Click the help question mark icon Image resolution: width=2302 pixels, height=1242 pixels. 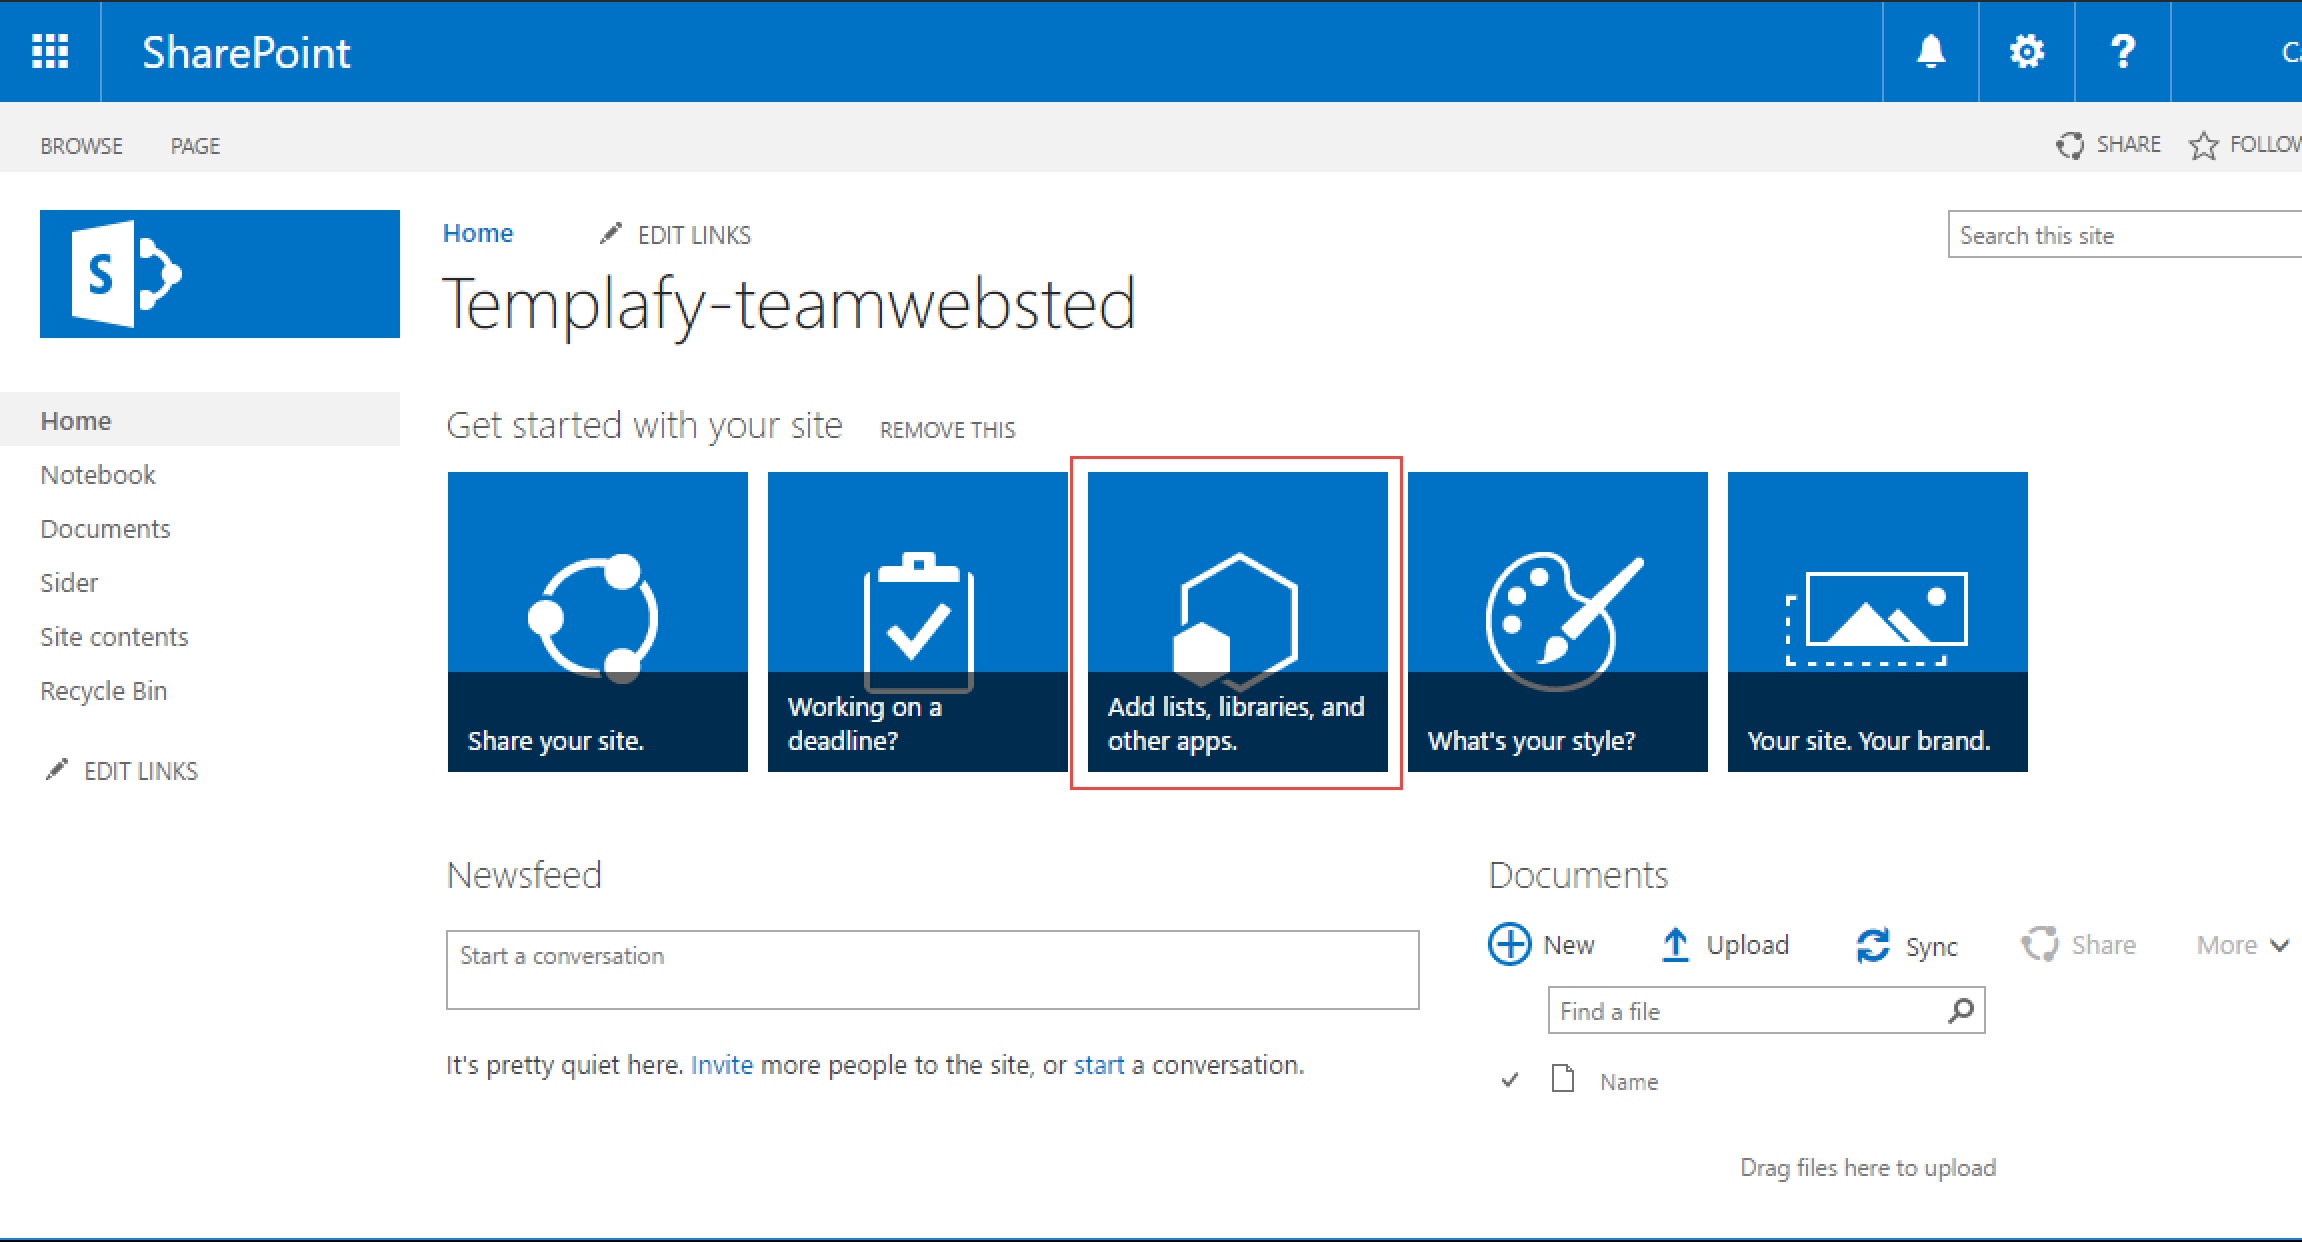point(2122,51)
